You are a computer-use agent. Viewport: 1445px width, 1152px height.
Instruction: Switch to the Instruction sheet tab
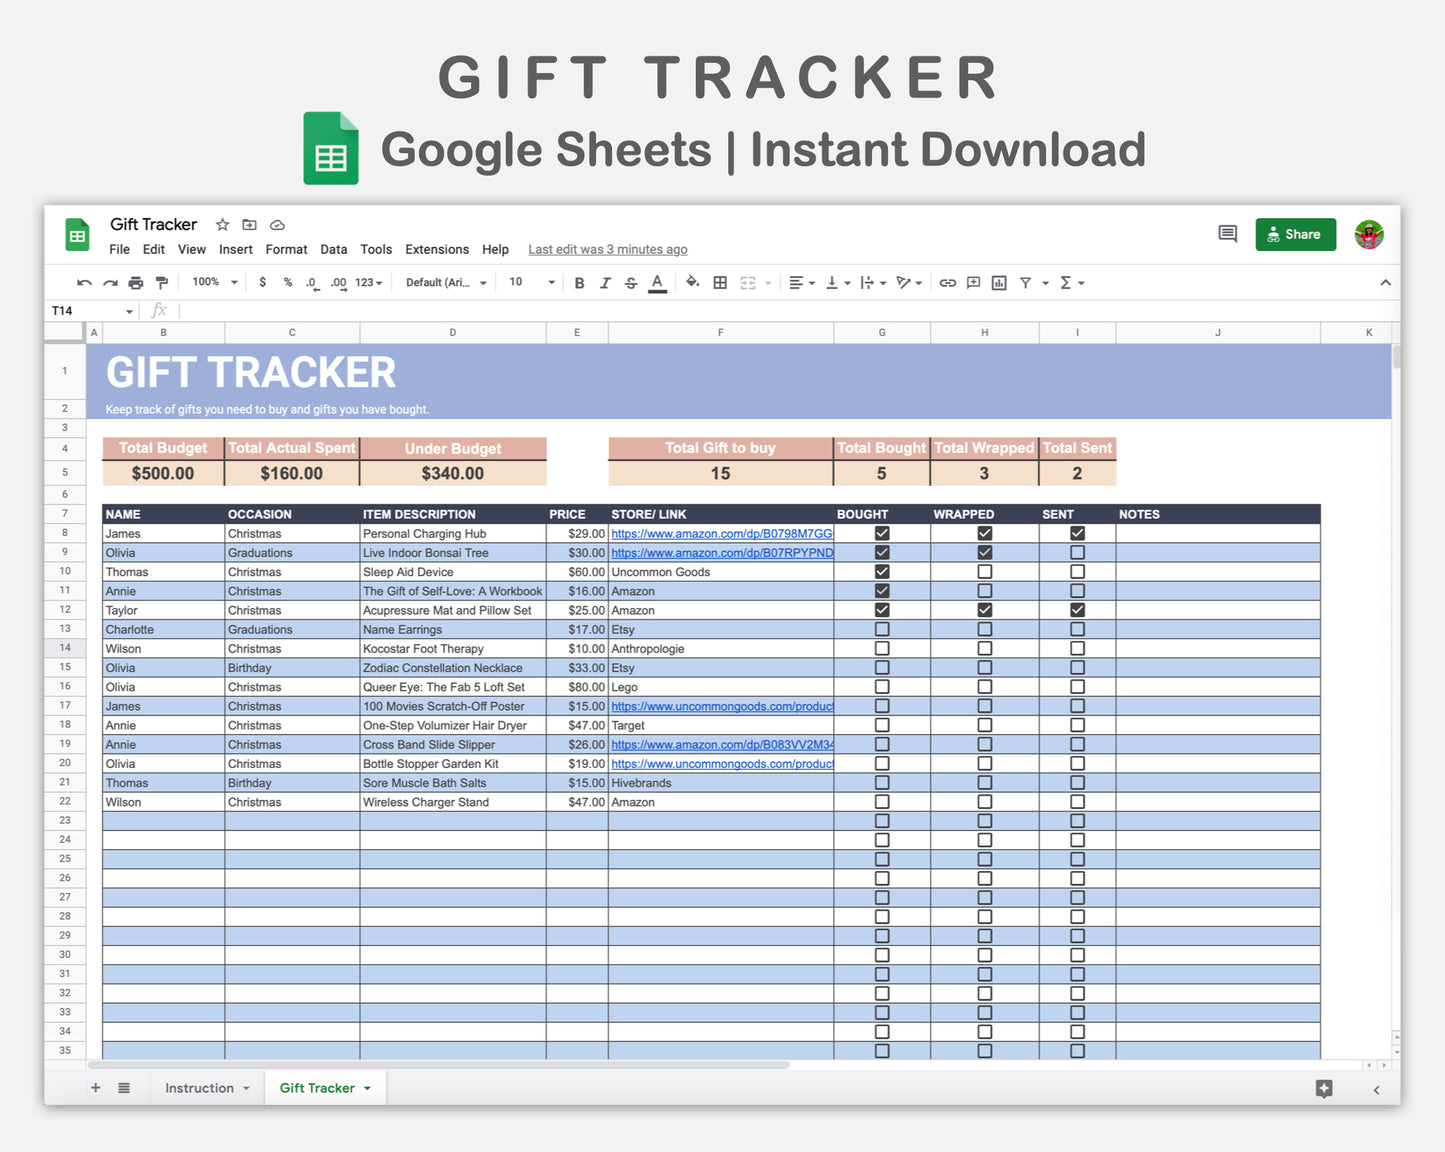click(x=201, y=1087)
